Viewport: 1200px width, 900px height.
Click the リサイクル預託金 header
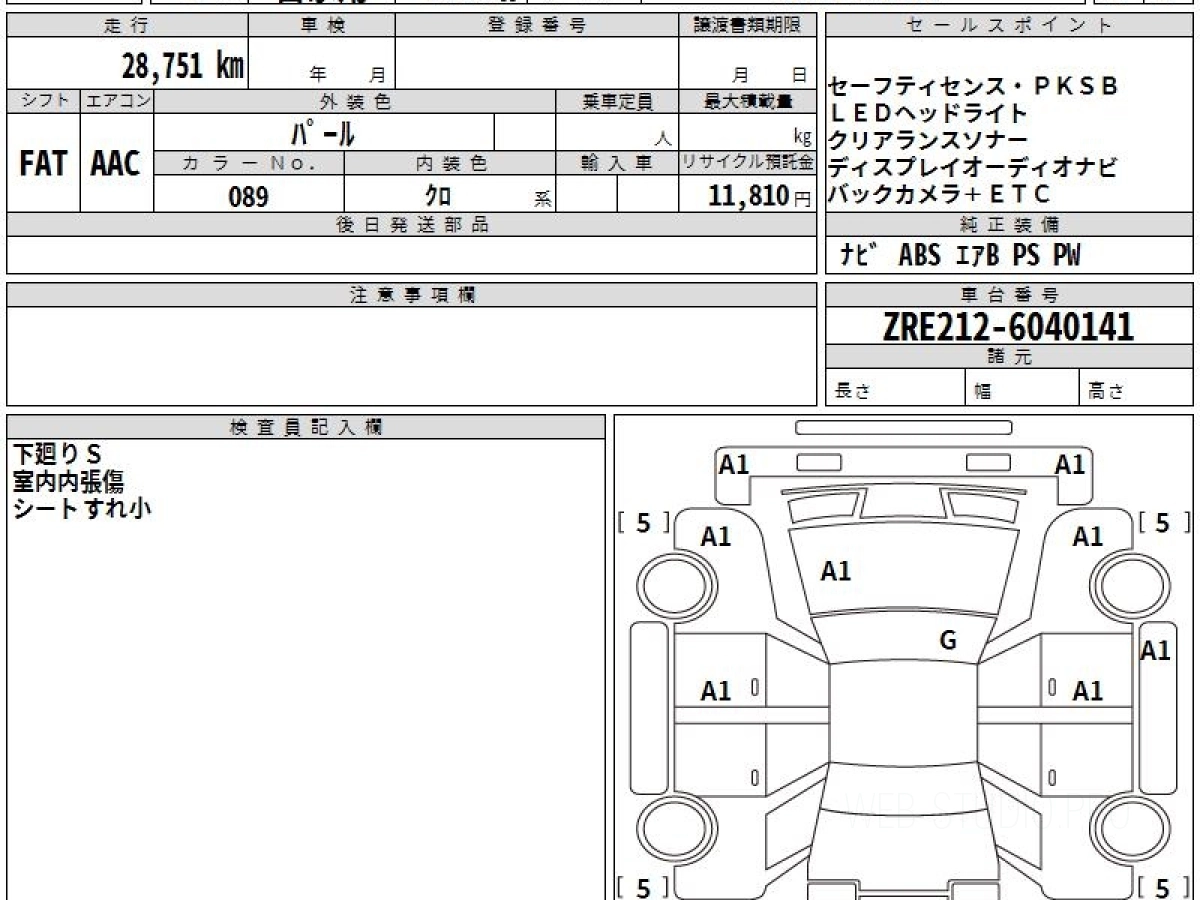click(x=748, y=163)
